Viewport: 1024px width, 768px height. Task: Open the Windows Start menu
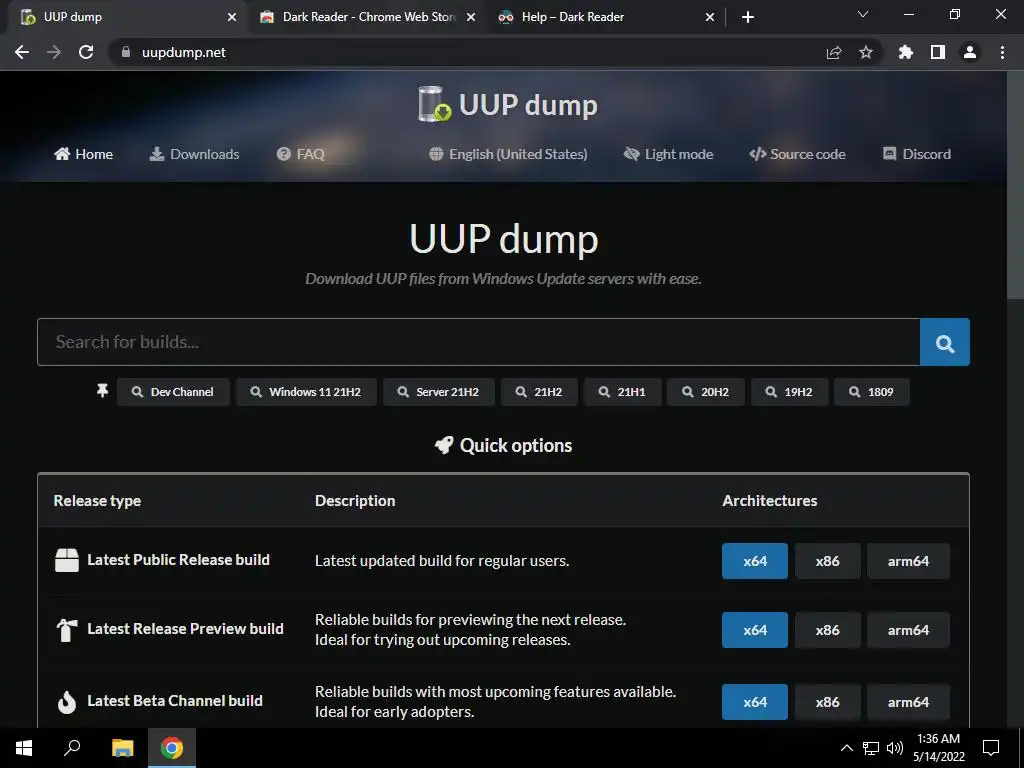(x=24, y=748)
